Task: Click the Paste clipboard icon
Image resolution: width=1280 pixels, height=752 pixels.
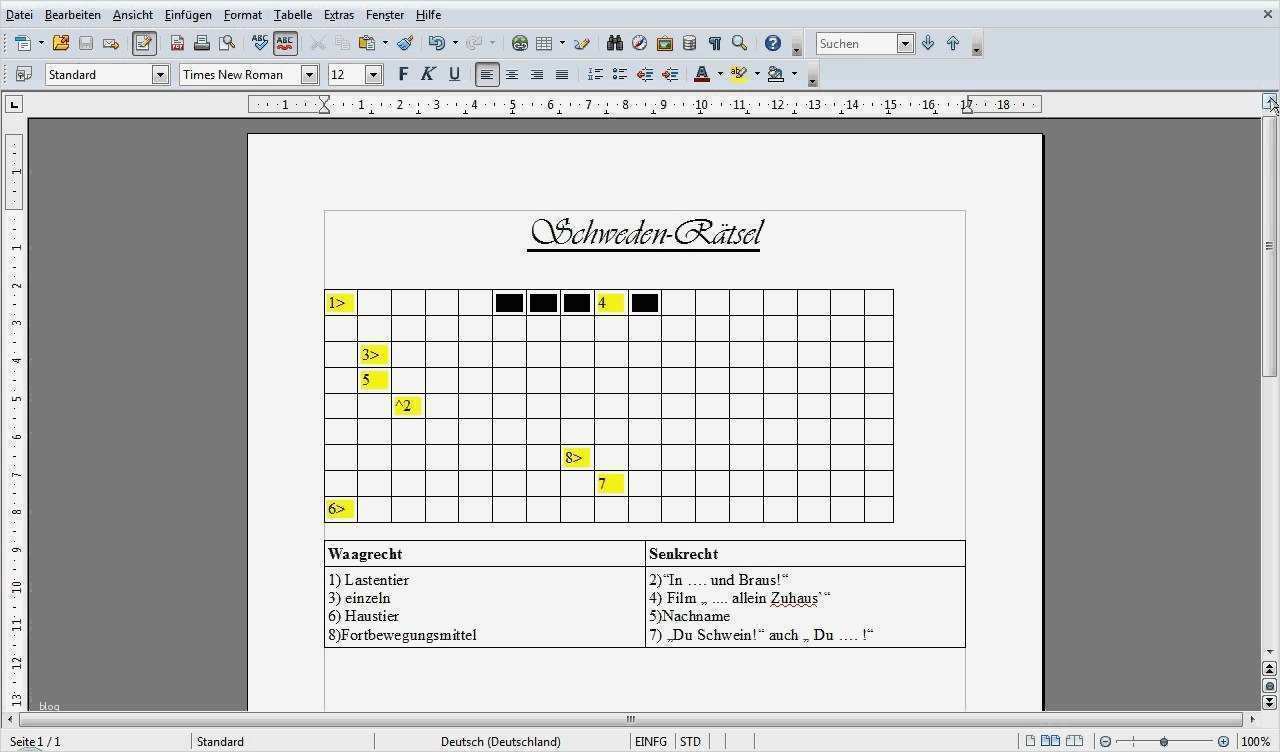Action: (366, 43)
